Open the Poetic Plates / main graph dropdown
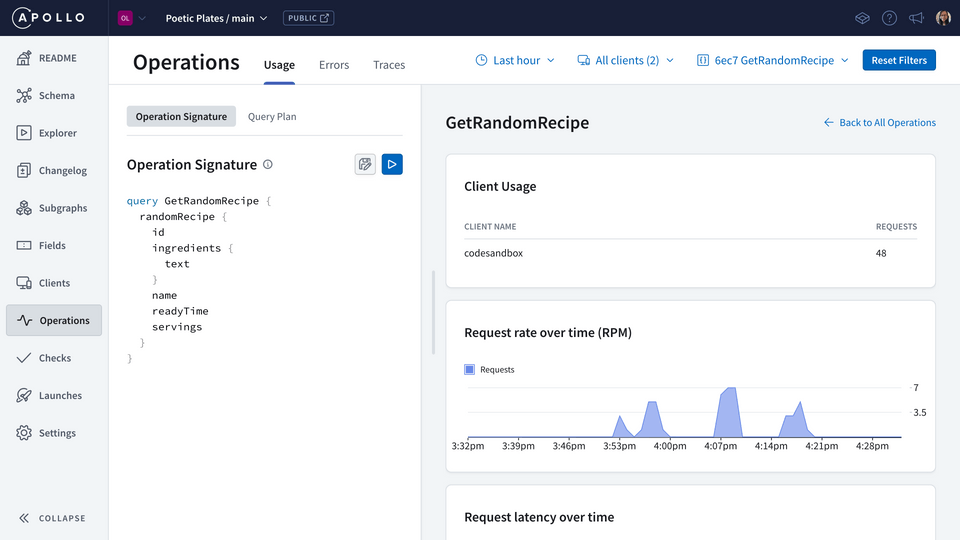The width and height of the screenshot is (960, 540). (216, 18)
